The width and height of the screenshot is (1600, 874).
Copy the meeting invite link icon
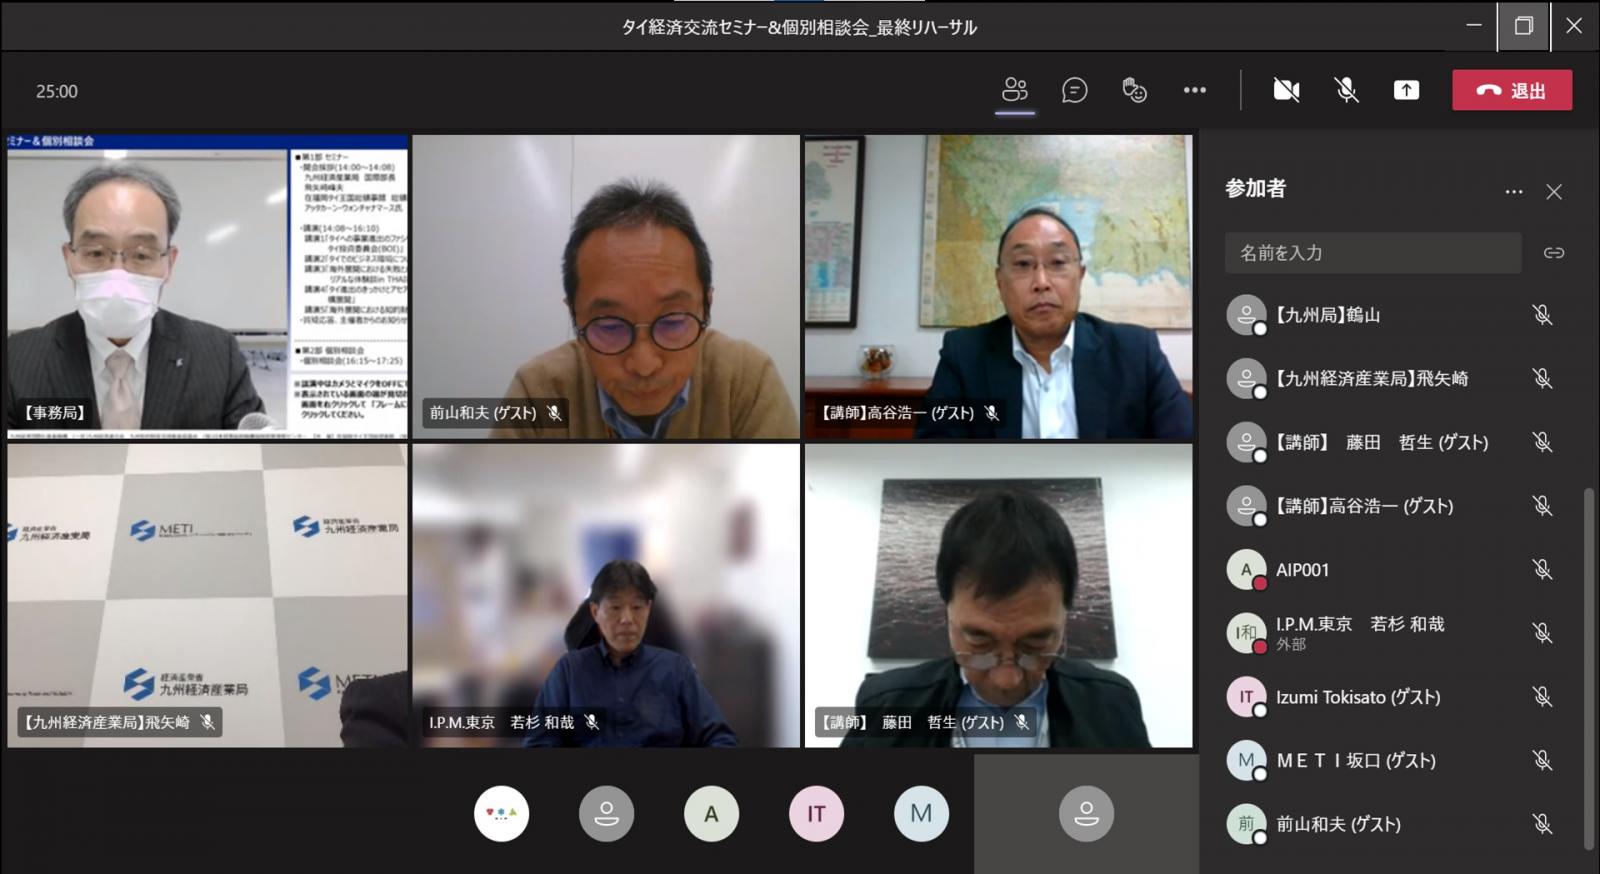pos(1553,253)
